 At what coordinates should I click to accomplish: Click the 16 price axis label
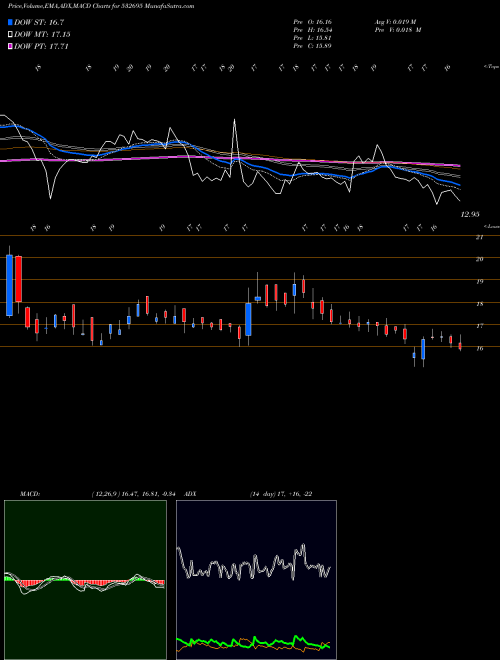click(479, 349)
